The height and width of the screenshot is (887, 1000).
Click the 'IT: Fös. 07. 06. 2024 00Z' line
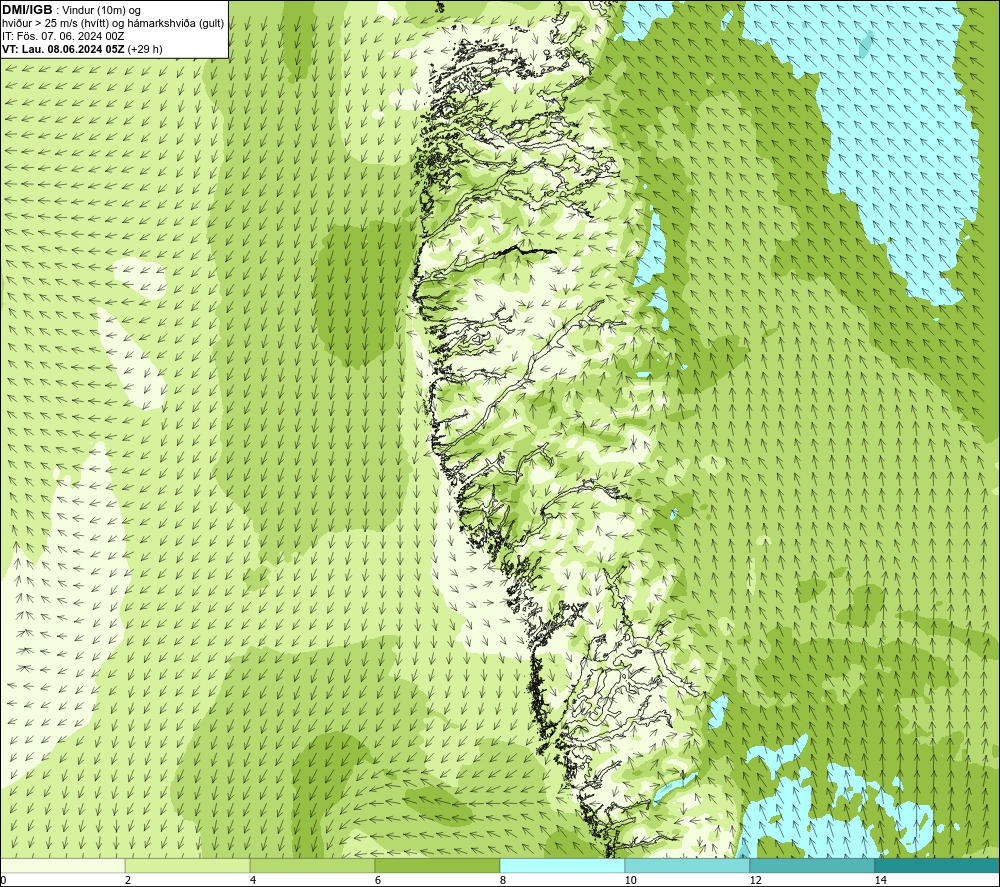(x=63, y=36)
